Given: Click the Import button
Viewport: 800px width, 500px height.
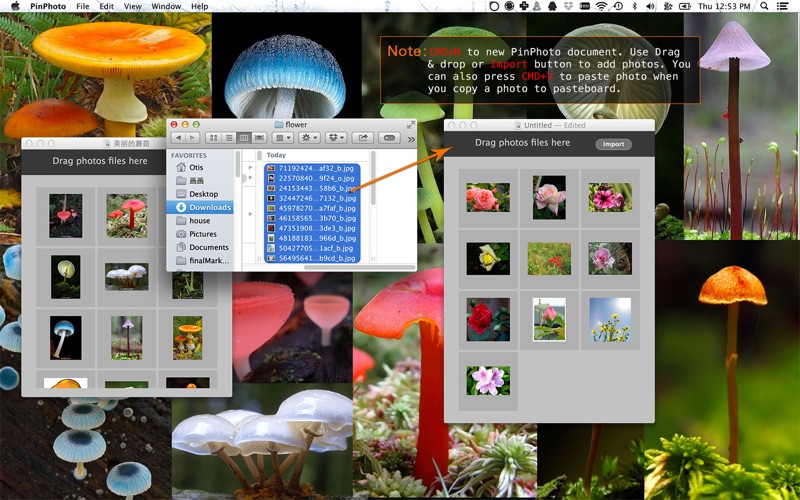Looking at the screenshot, I should pos(613,144).
